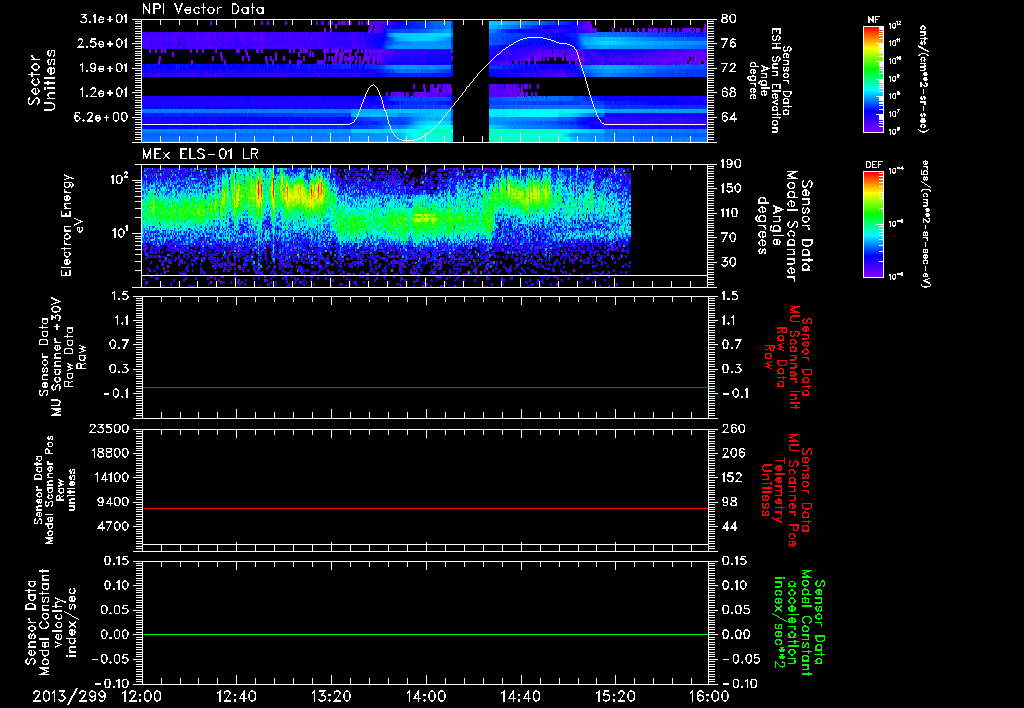Click the 14:40 time tick label
The image size is (1024, 708).
(520, 696)
